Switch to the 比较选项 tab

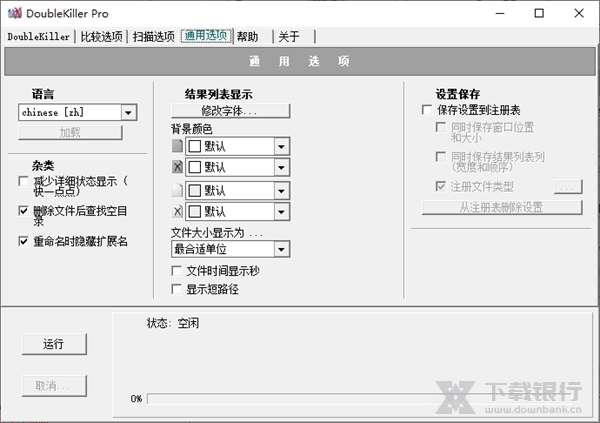click(101, 37)
